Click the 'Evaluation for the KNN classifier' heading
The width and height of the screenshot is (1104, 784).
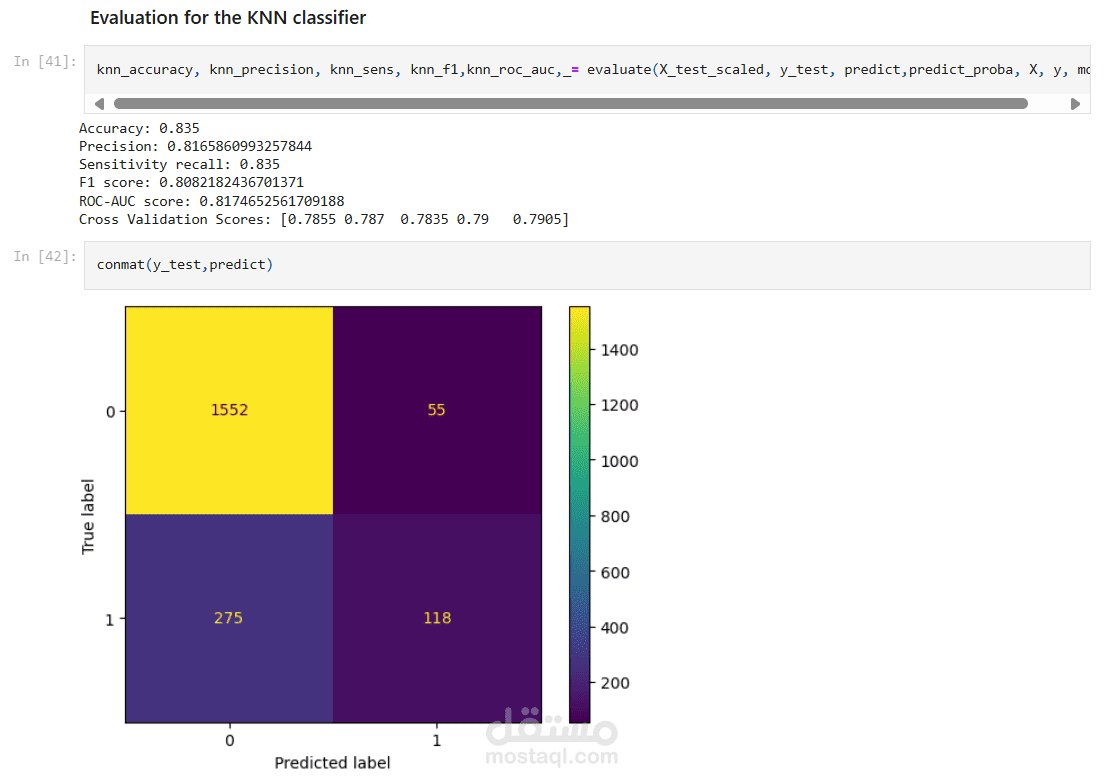(228, 18)
